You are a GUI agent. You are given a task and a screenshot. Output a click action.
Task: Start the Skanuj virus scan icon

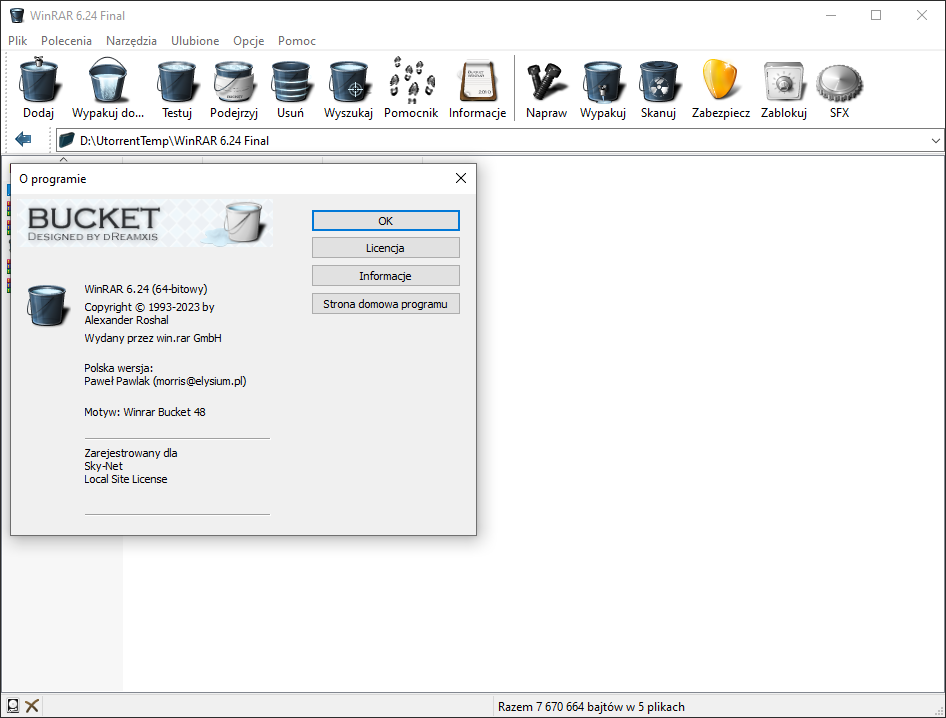[x=659, y=80]
